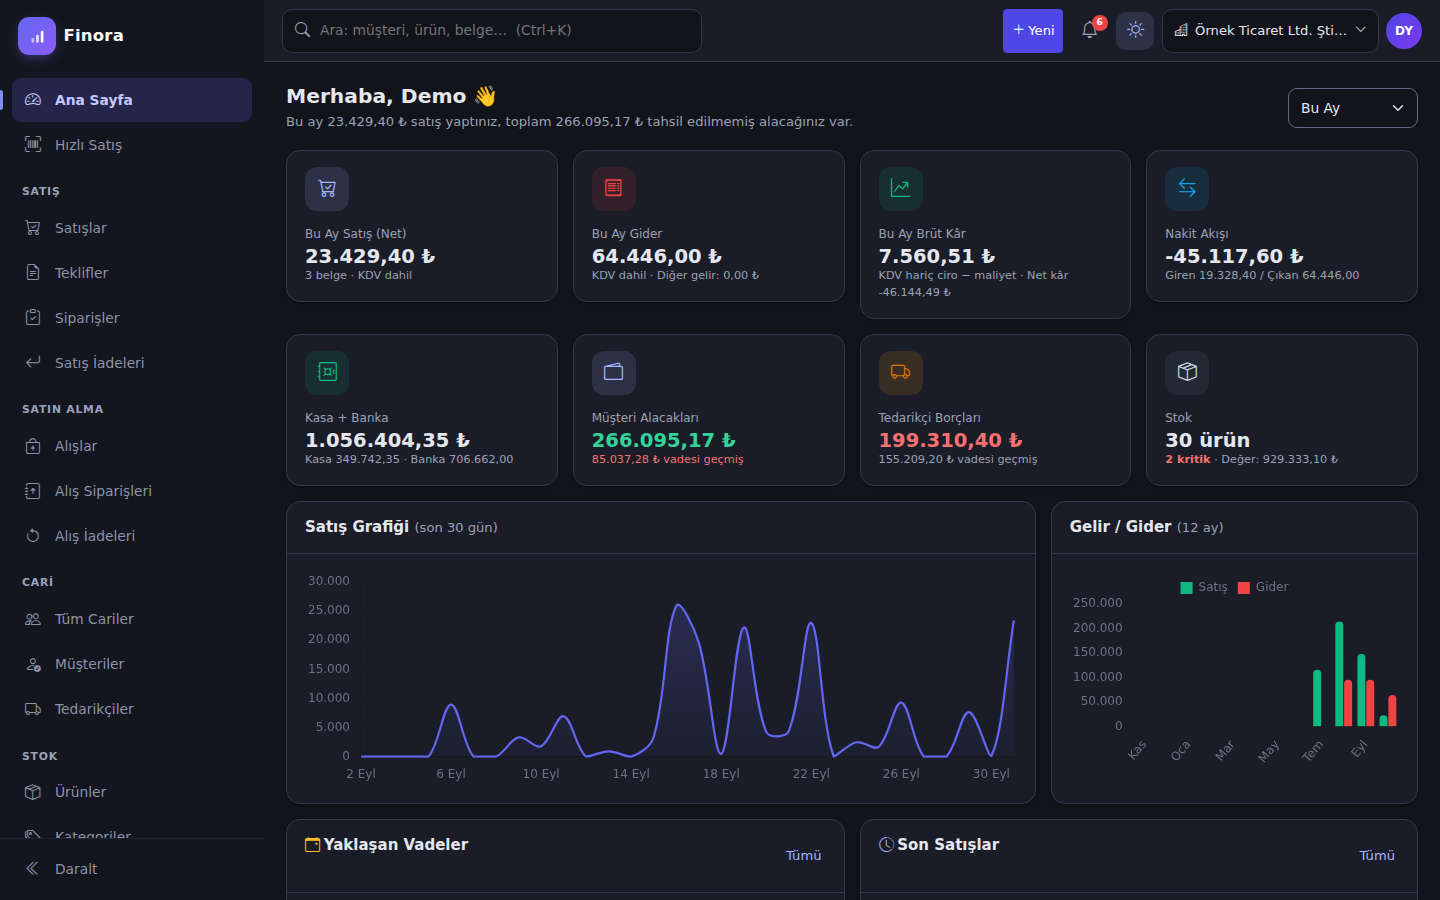Screen dimensions: 1440x900
Task: Click the search field Ara: müşteri, ürün, belge
Action: 492,31
